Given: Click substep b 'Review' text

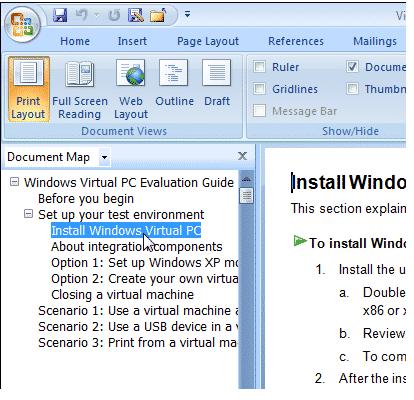Looking at the screenshot, I should [384, 333].
